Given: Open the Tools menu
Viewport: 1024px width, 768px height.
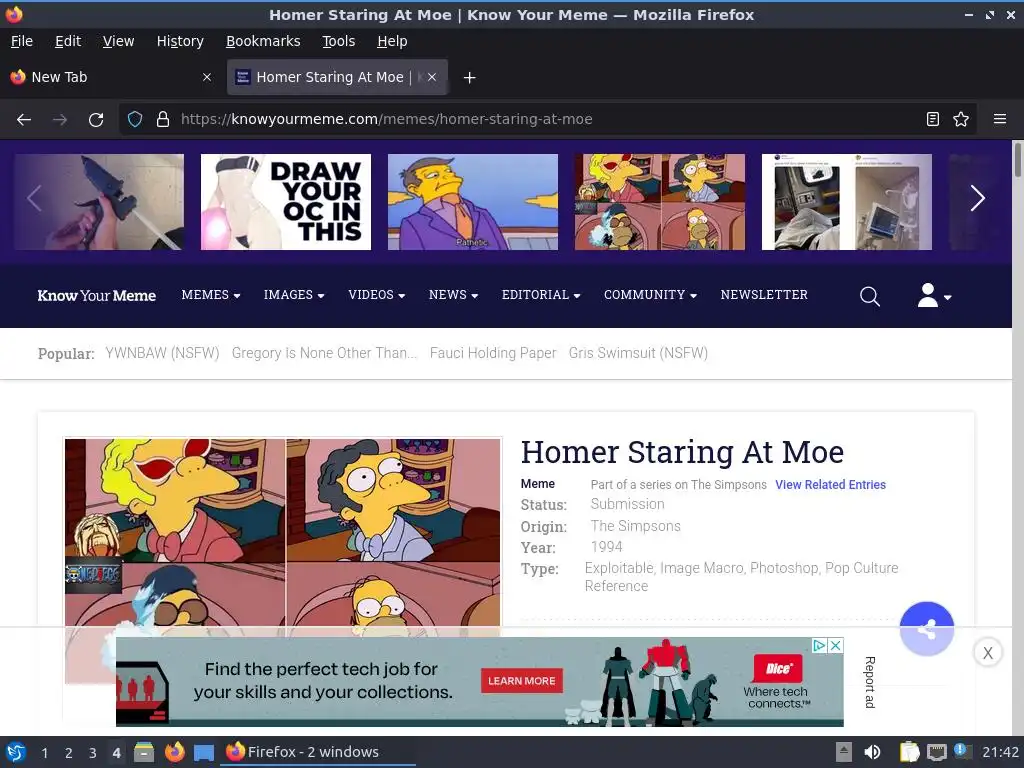Looking at the screenshot, I should [x=338, y=41].
